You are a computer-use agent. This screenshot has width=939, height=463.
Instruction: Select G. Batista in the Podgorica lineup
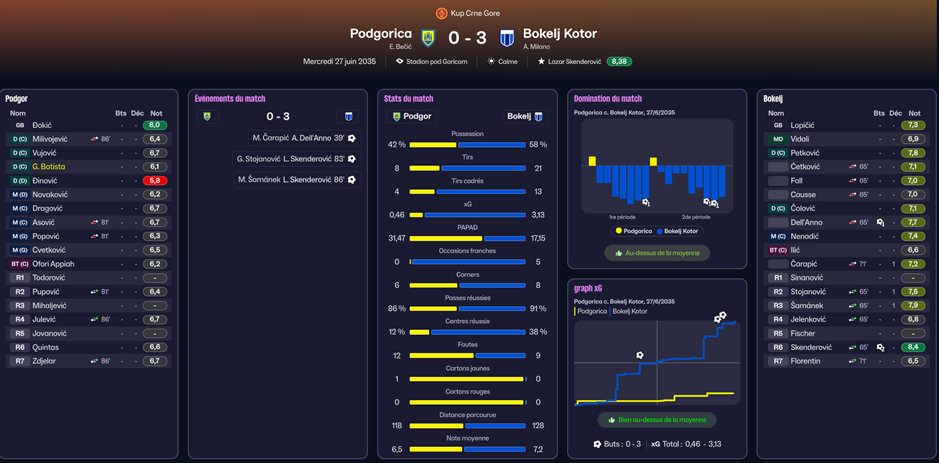coord(49,167)
